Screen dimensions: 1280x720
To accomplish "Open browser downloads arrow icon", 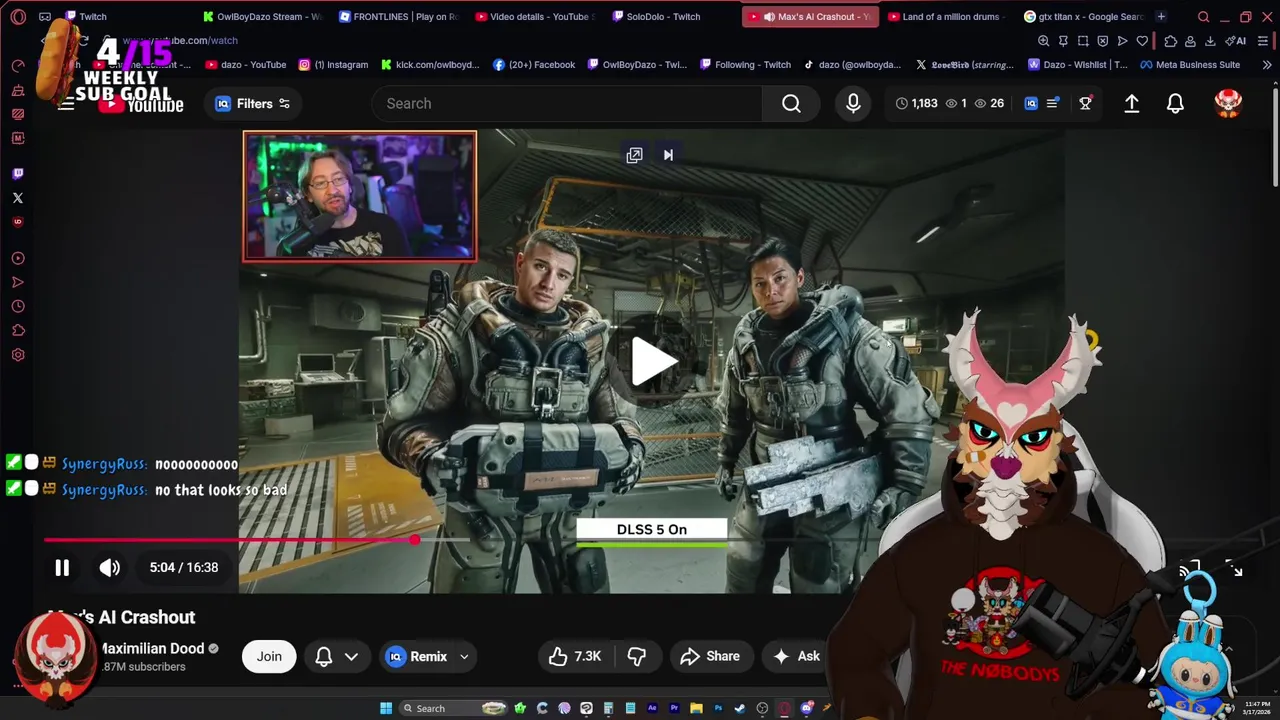I will point(1210,41).
